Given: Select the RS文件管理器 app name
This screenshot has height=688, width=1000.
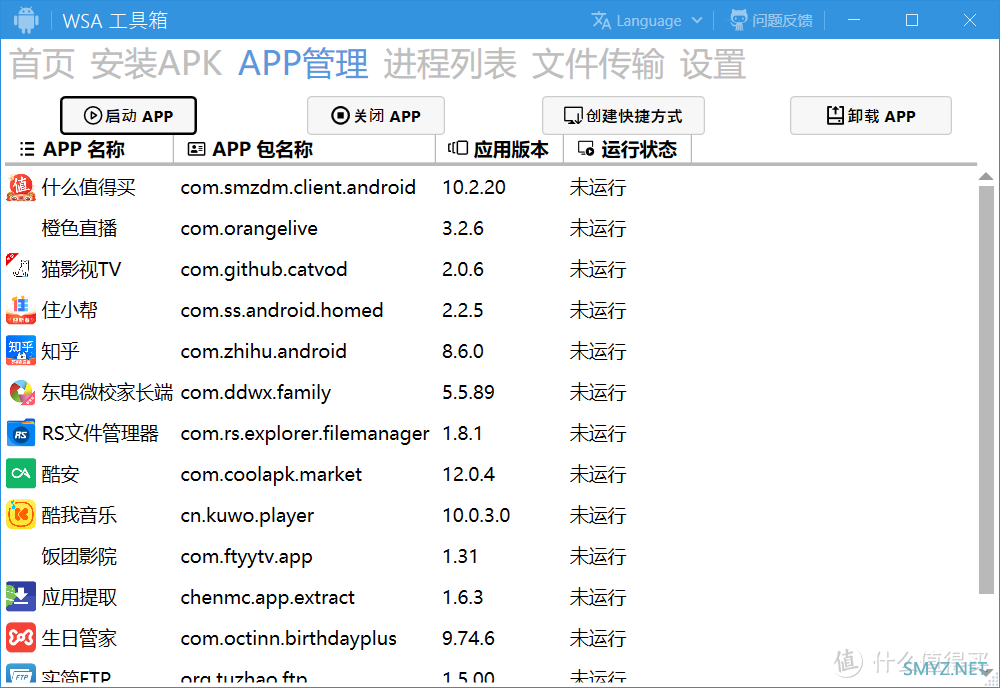Looking at the screenshot, I should coord(100,433).
